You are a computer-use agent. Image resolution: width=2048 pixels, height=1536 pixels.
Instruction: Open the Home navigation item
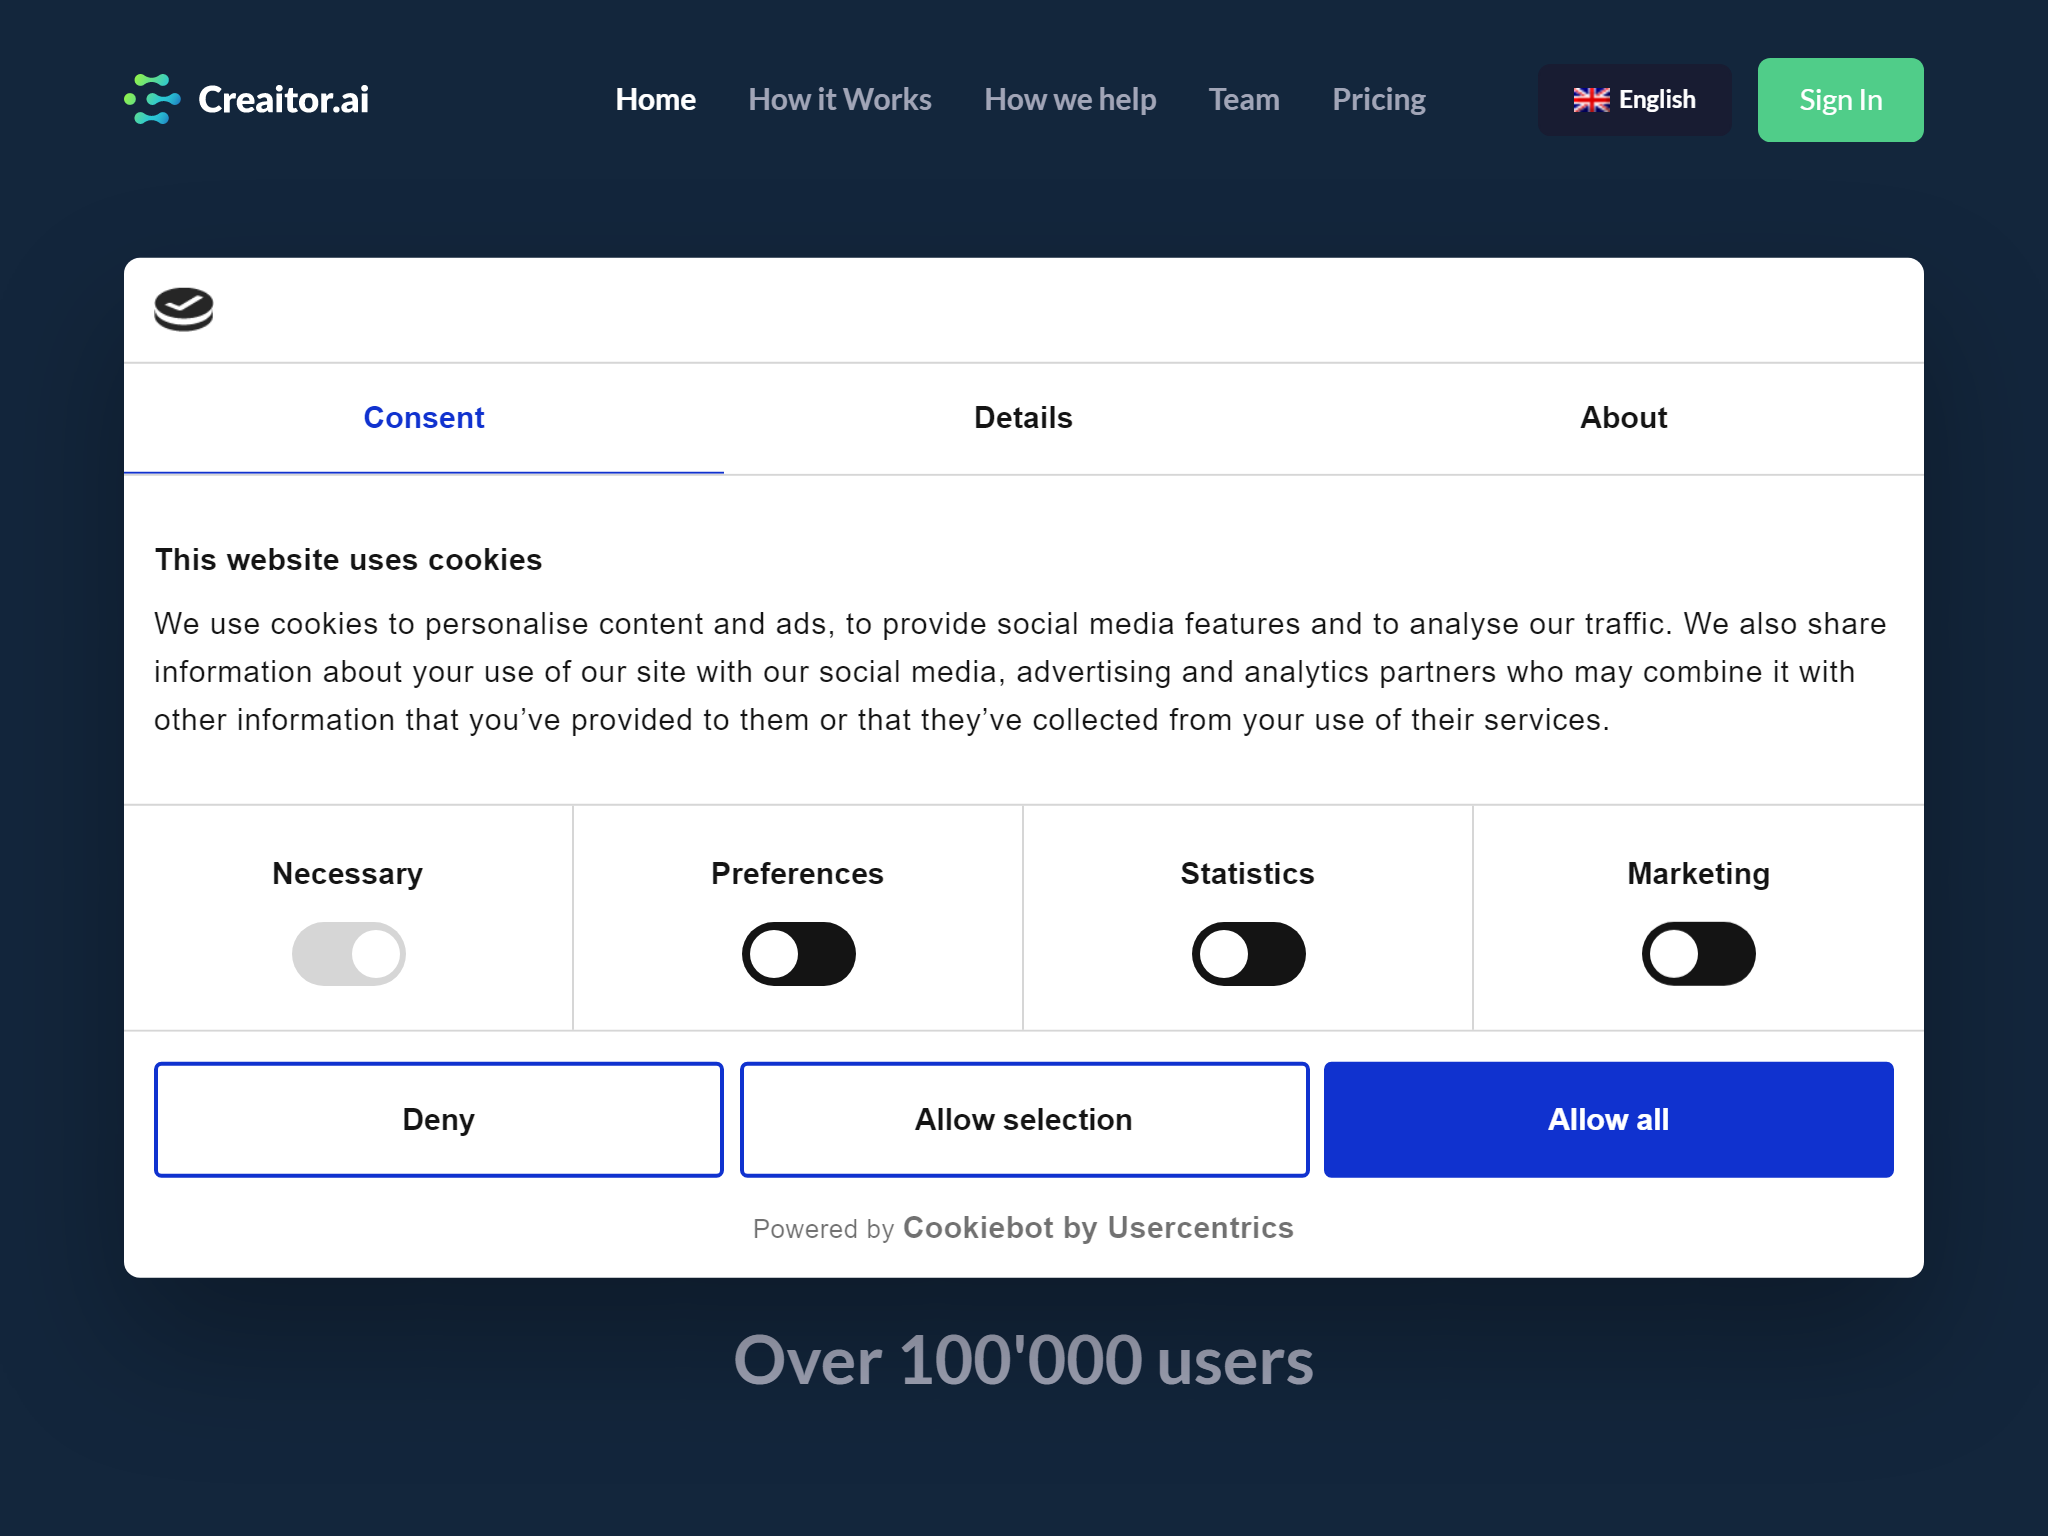tap(656, 99)
